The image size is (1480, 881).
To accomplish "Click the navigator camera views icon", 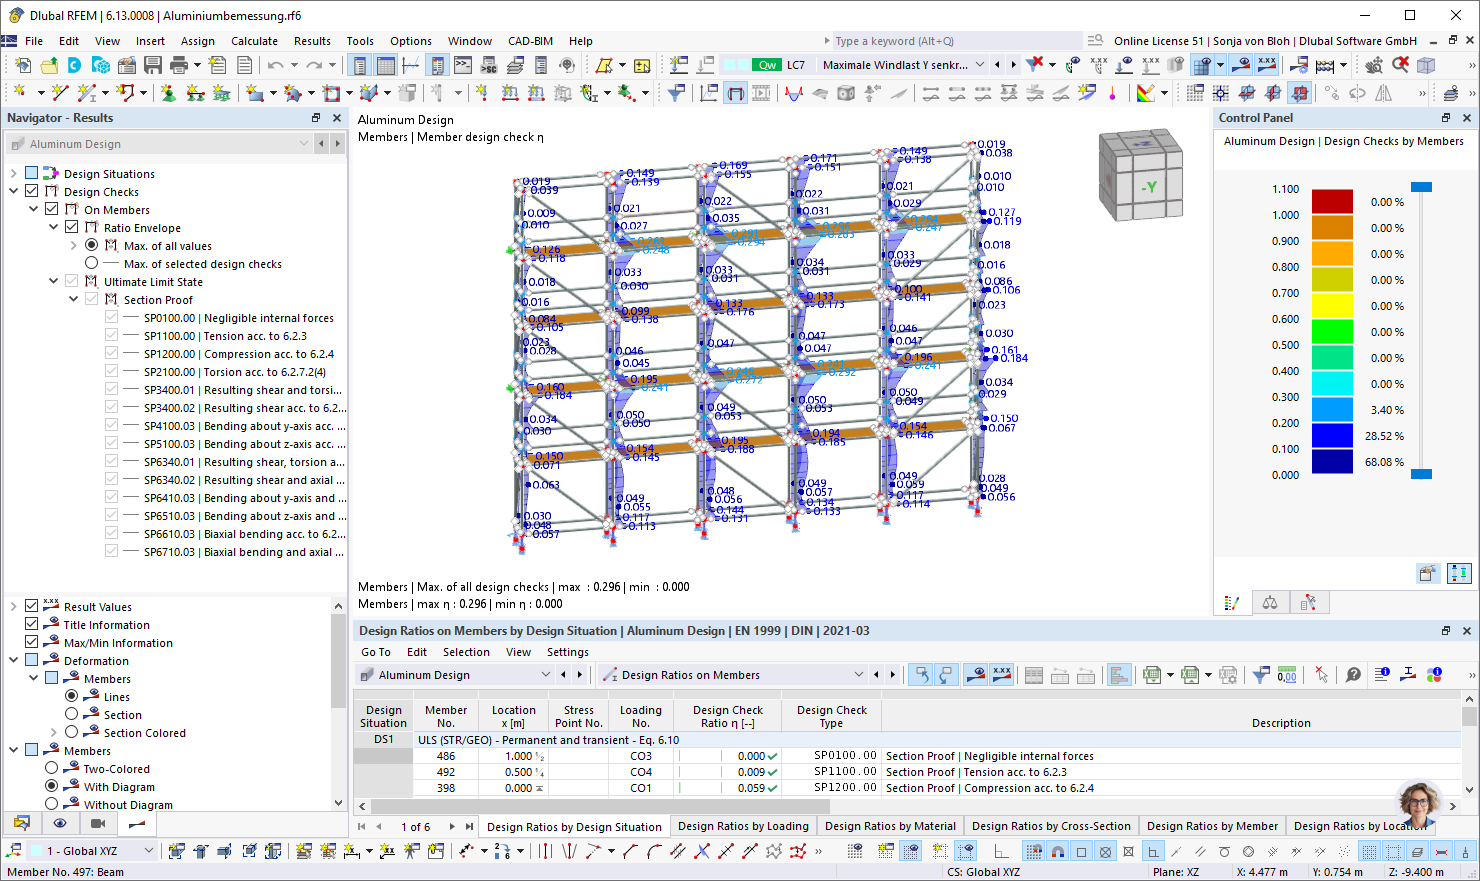I will [98, 823].
